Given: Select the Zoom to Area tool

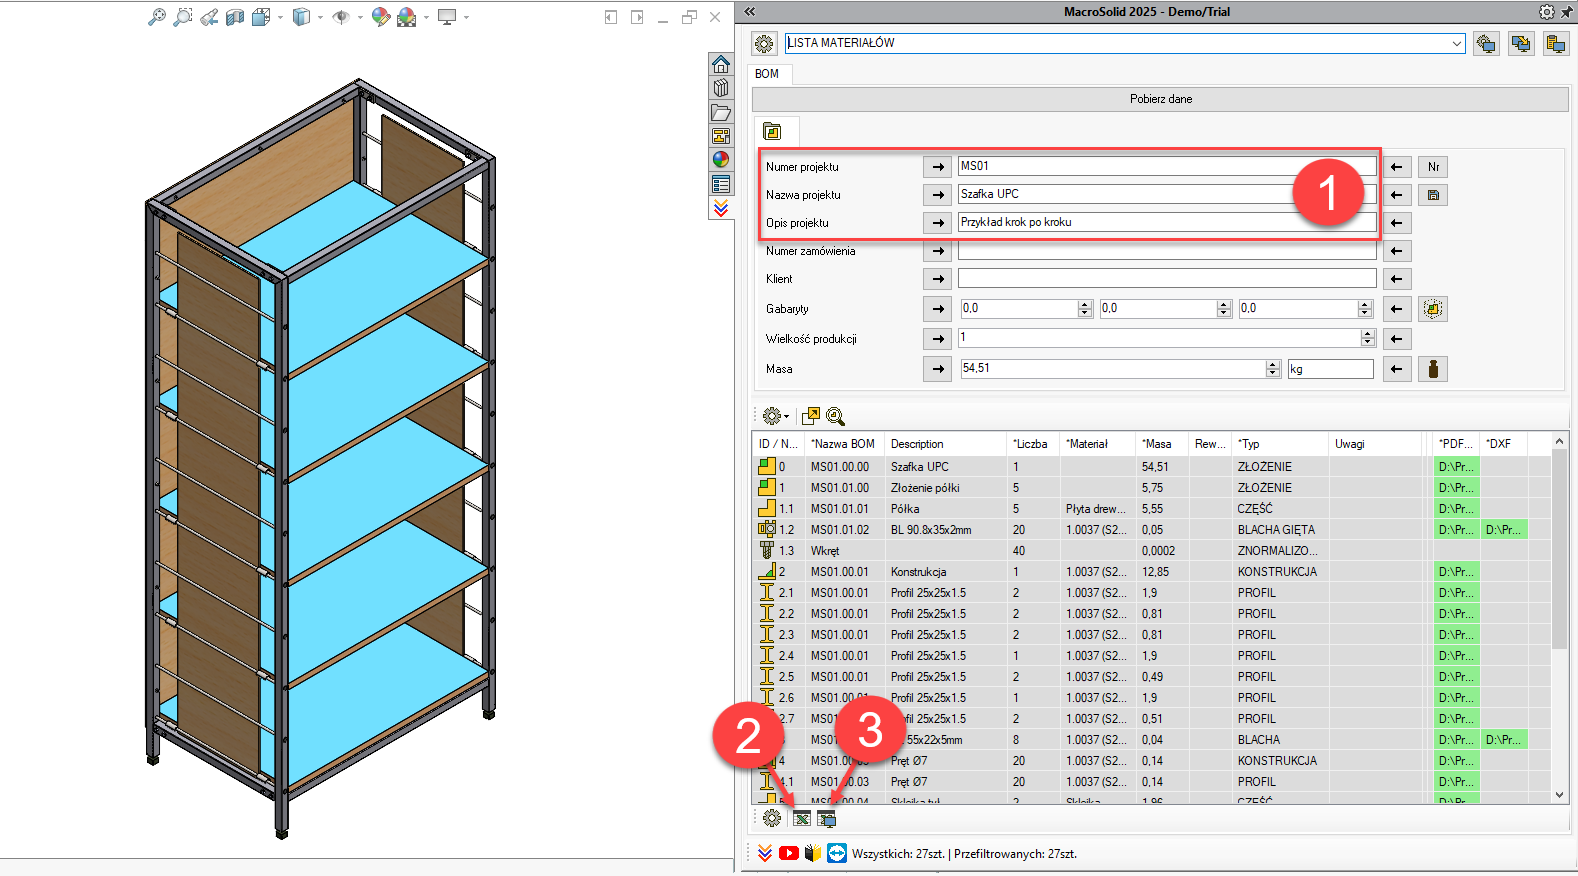Looking at the screenshot, I should pos(183,17).
